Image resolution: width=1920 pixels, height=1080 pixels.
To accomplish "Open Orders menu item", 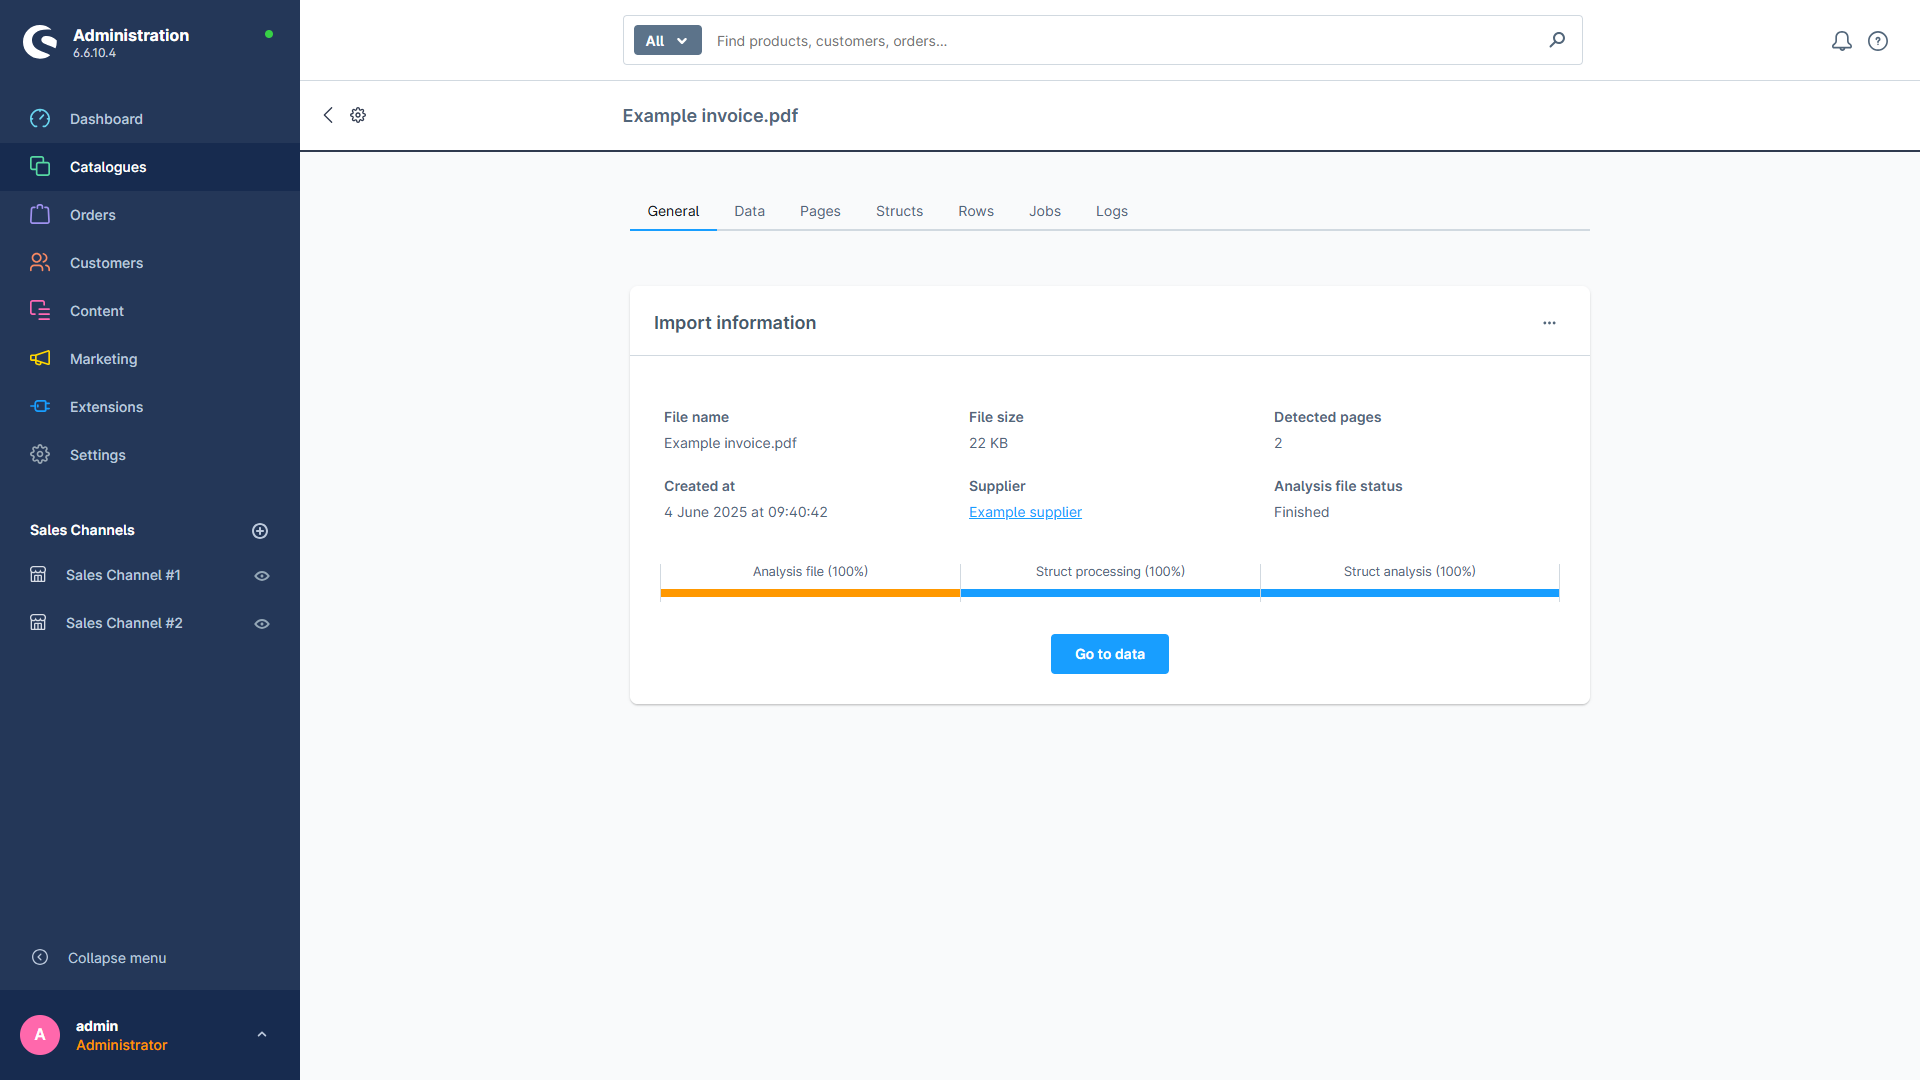I will tap(150, 215).
